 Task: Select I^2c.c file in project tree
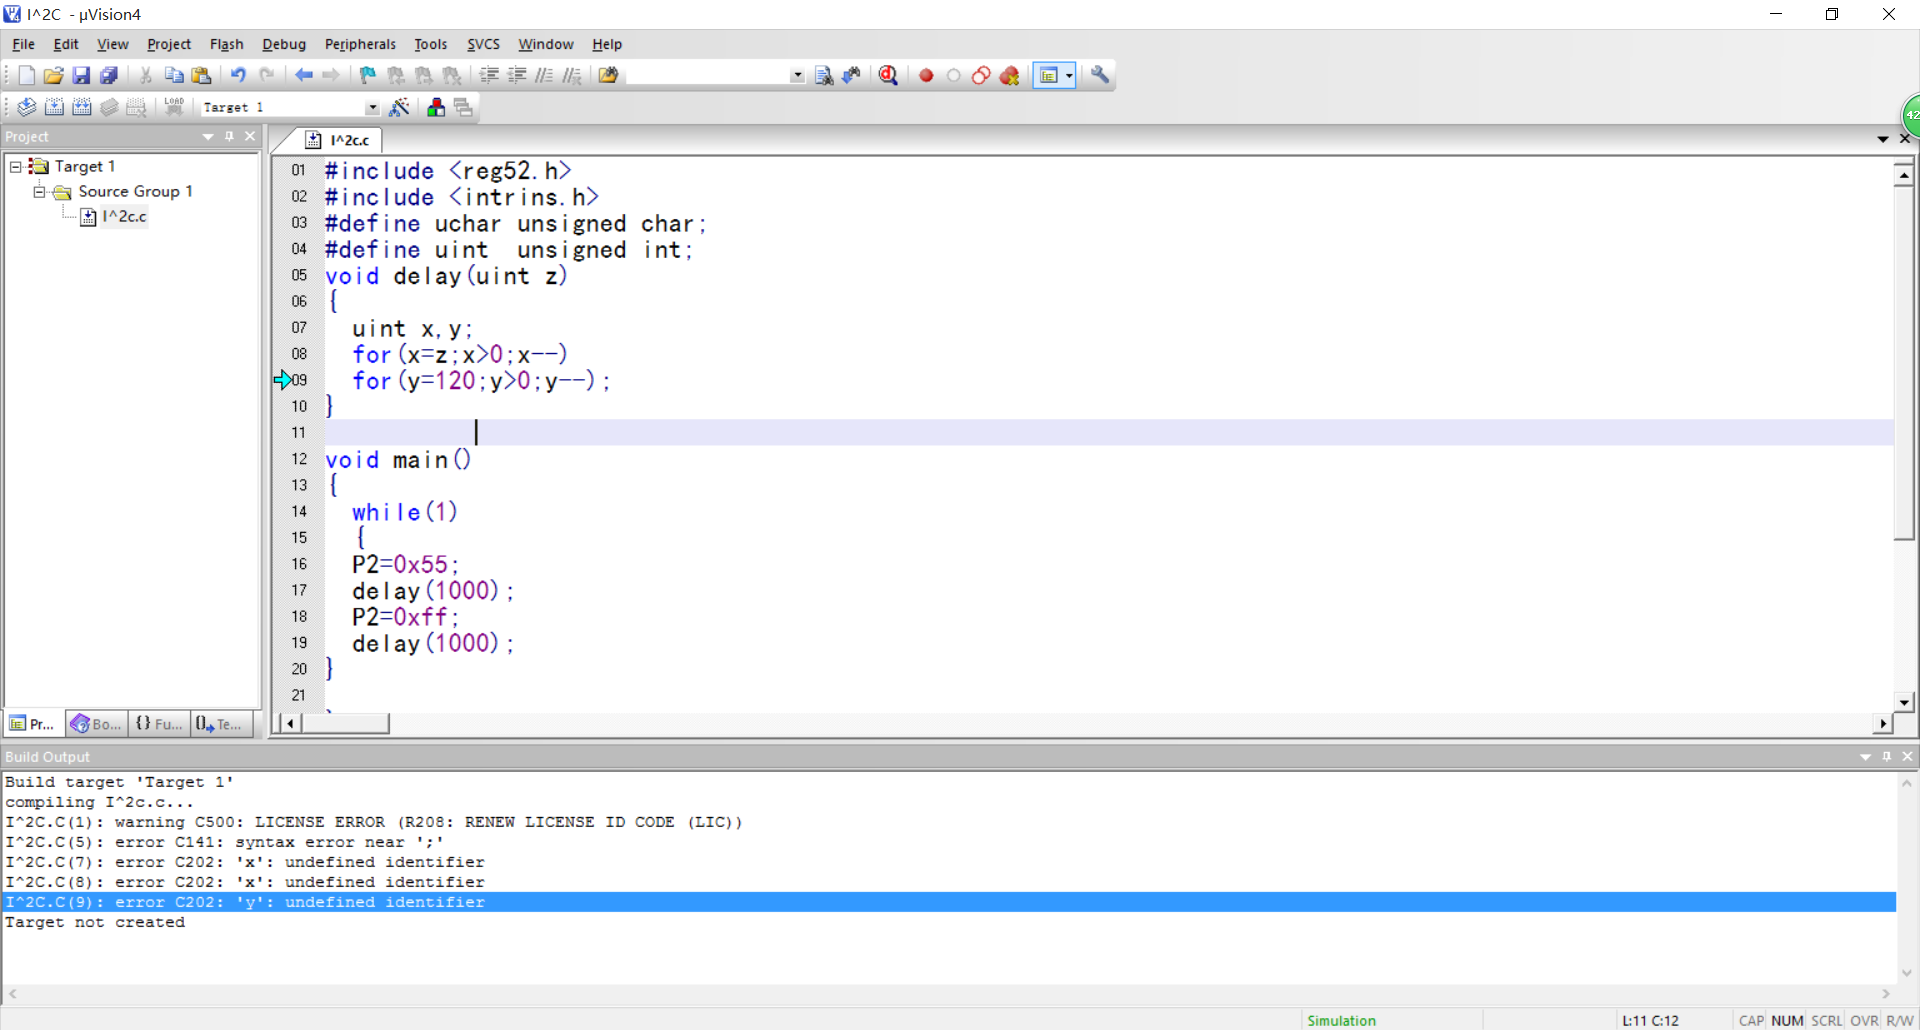coord(124,216)
